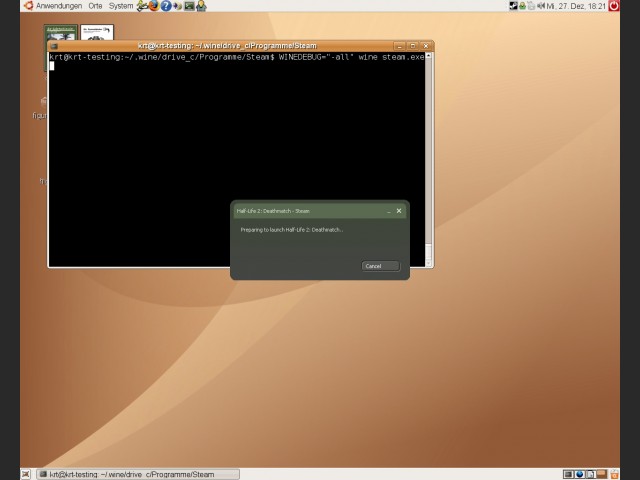The image size is (640, 480).
Task: Click the red power logout button
Action: [x=614, y=6]
